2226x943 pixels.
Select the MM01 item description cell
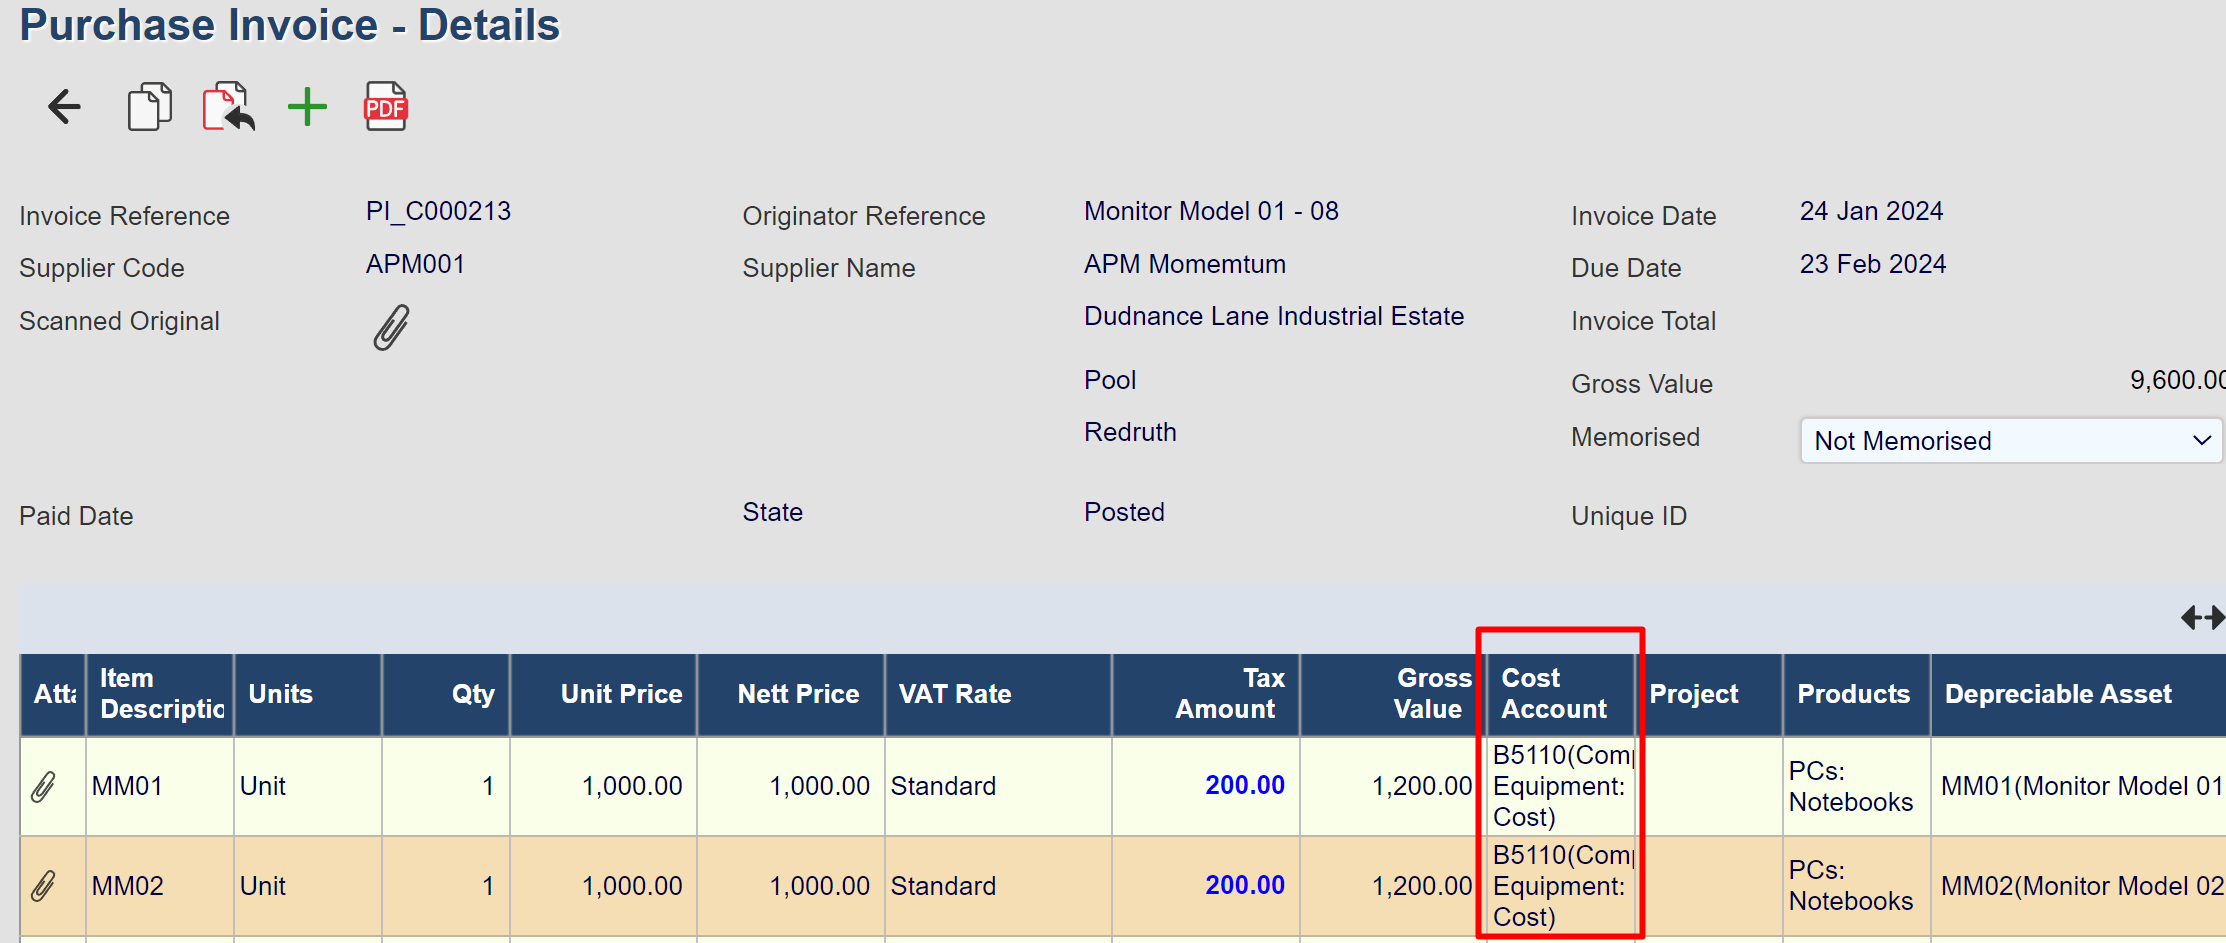(127, 787)
